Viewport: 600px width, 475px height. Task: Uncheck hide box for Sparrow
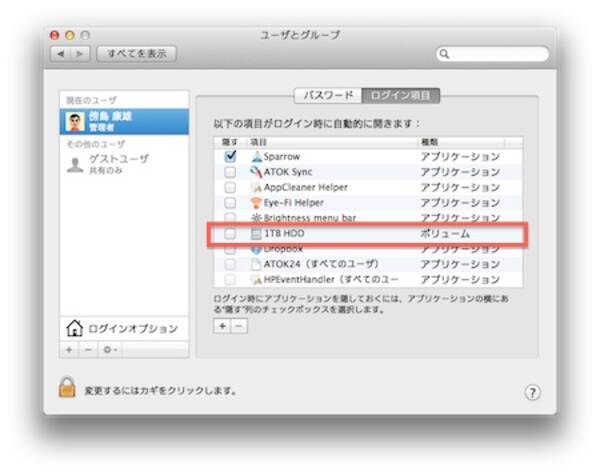[x=230, y=156]
